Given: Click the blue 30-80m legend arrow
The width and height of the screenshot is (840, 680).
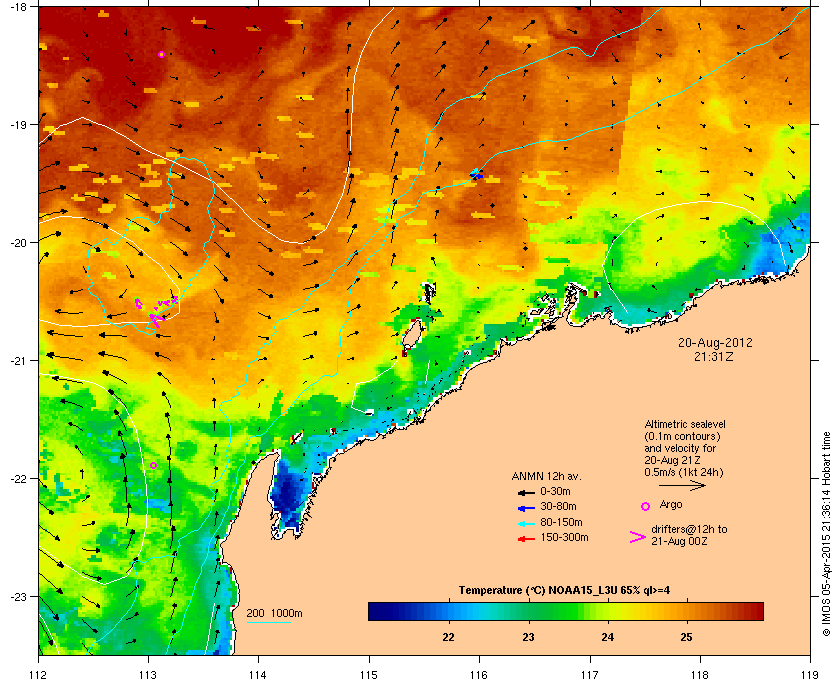Looking at the screenshot, I should click(526, 508).
